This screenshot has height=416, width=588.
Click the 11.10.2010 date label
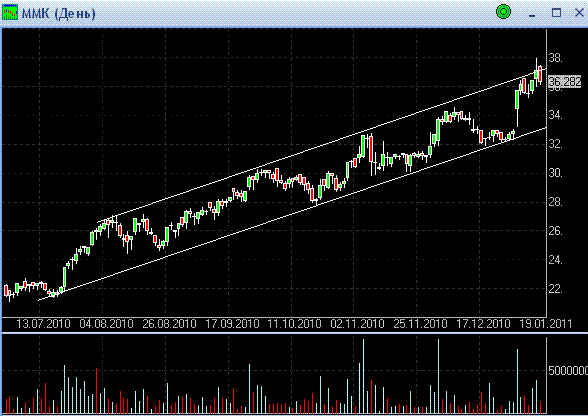(x=294, y=324)
